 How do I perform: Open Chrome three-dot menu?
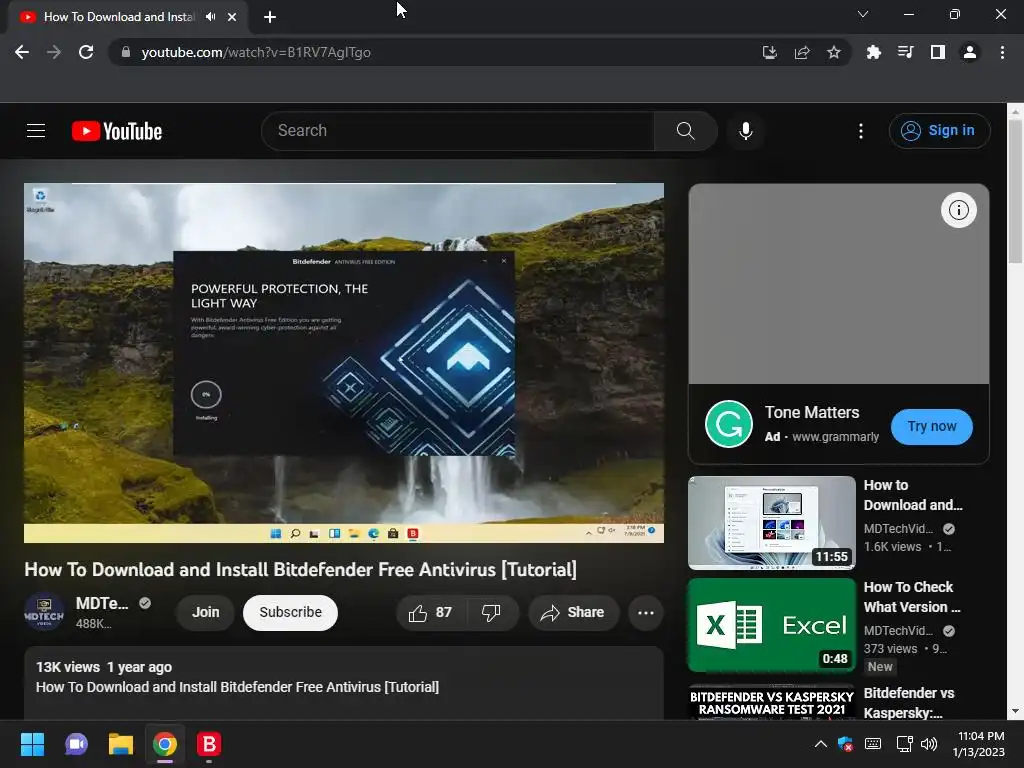[1002, 52]
